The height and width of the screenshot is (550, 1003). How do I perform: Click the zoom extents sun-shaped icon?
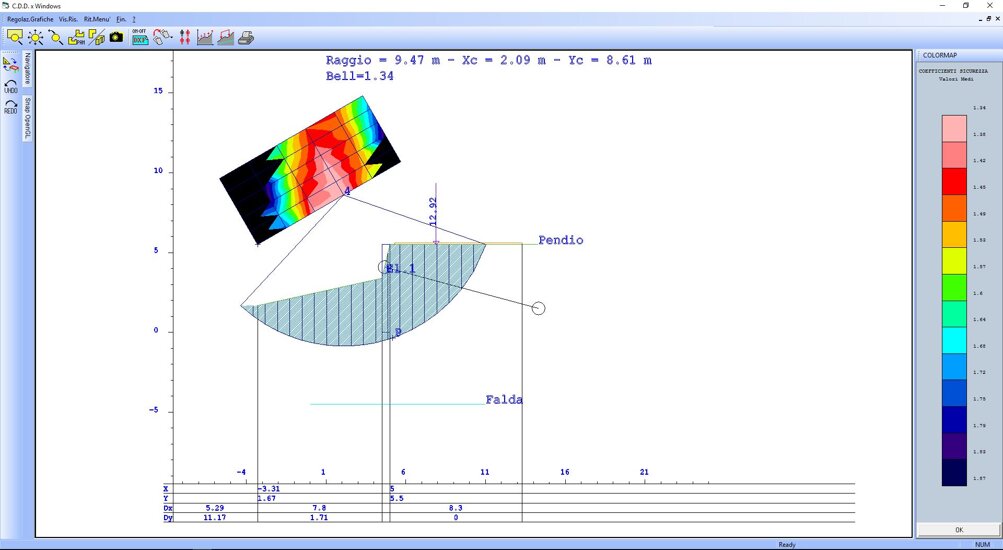35,37
